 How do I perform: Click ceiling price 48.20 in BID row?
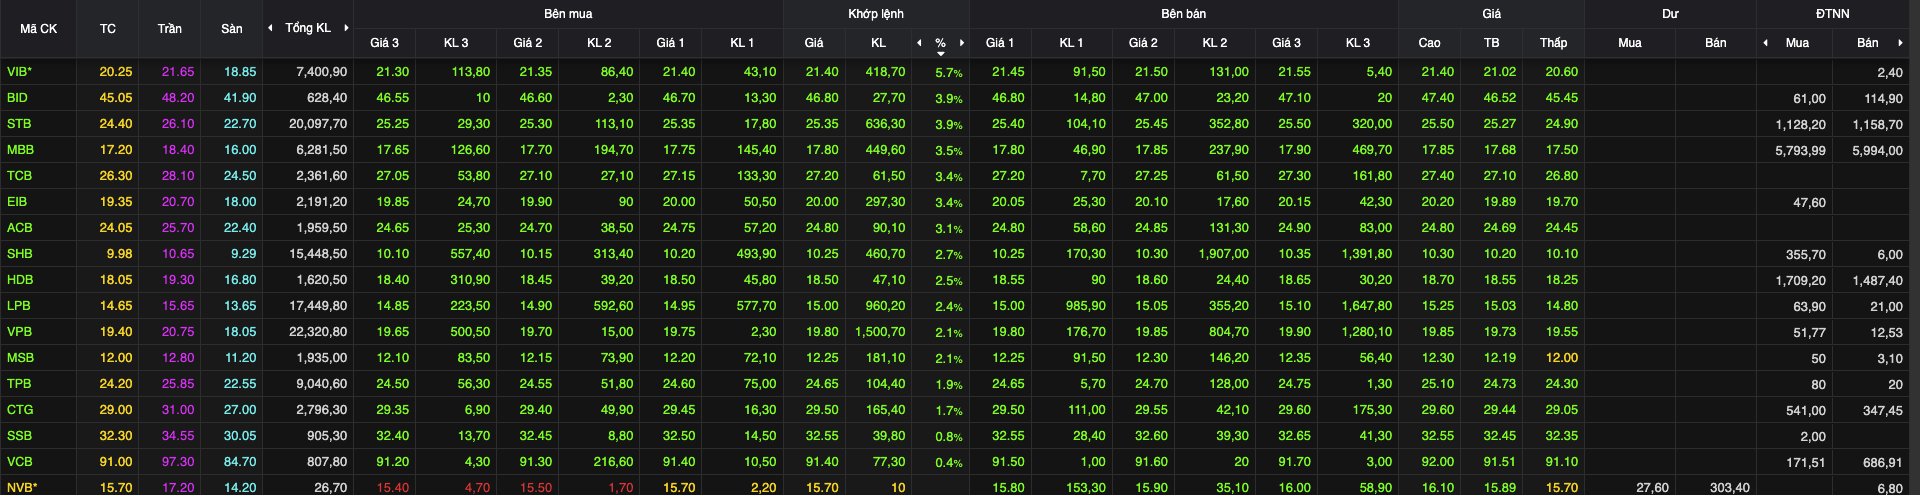tap(178, 98)
